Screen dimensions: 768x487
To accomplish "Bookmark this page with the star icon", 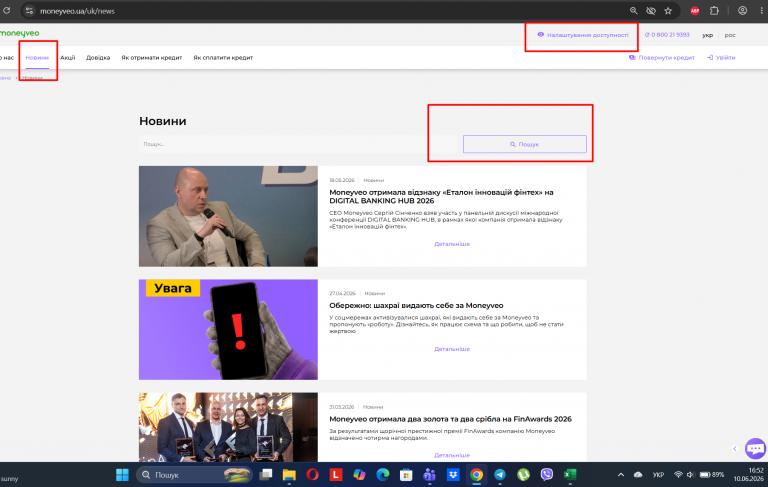I will tap(668, 11).
